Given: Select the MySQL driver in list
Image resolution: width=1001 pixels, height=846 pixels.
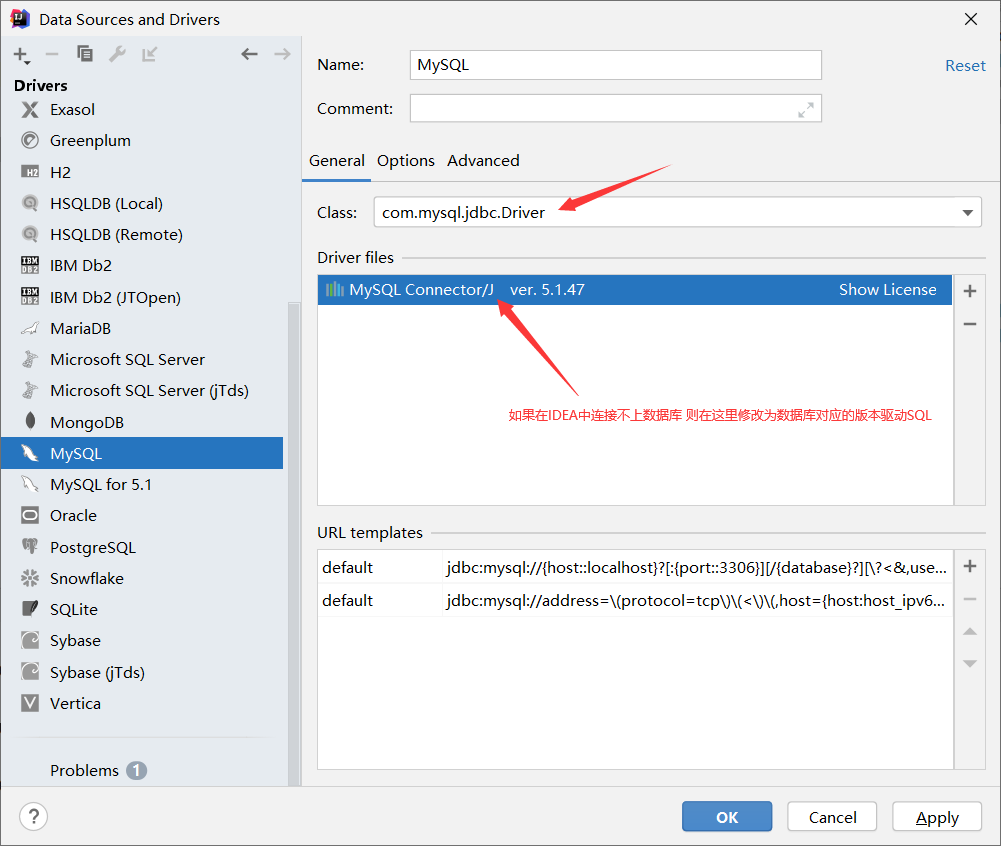Looking at the screenshot, I should (x=142, y=453).
